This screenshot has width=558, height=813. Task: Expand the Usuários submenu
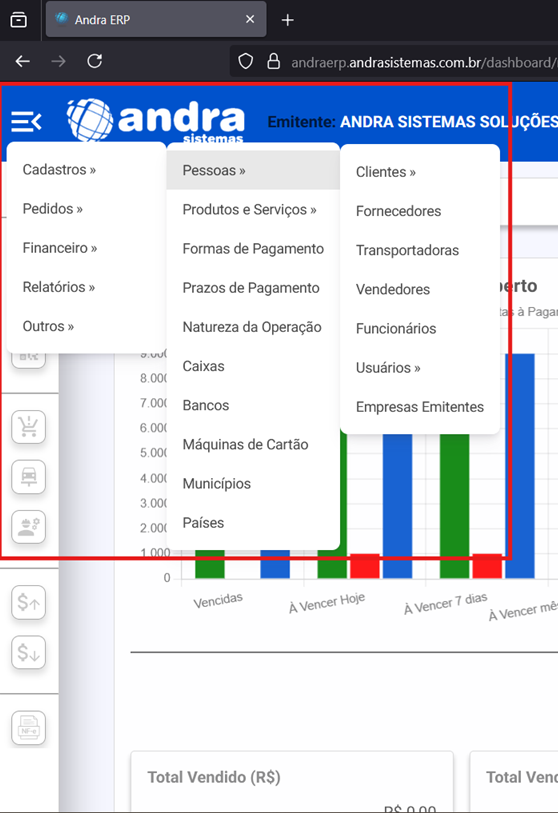pos(420,368)
